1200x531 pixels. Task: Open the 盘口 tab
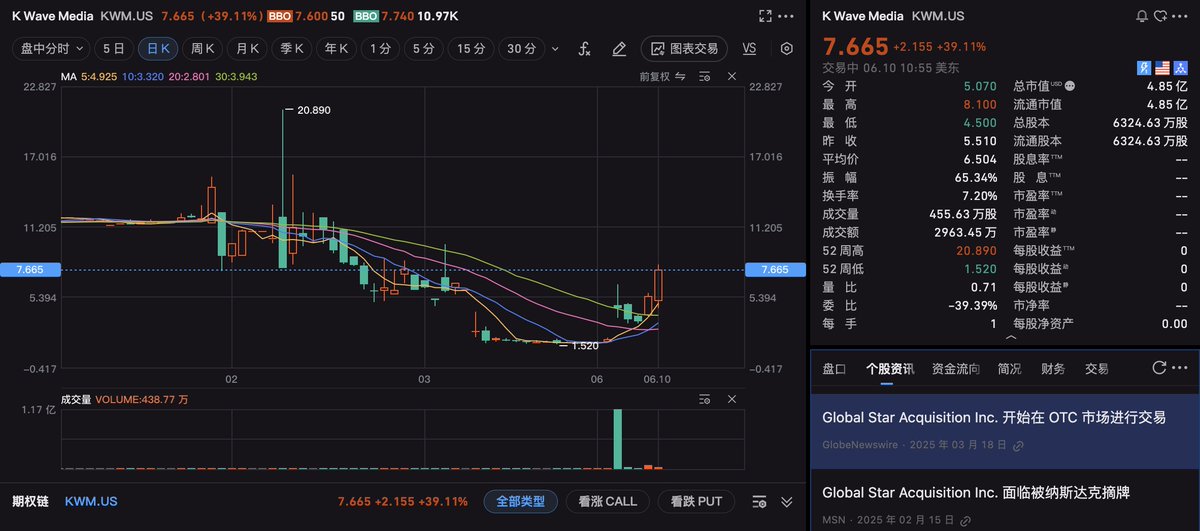[834, 368]
